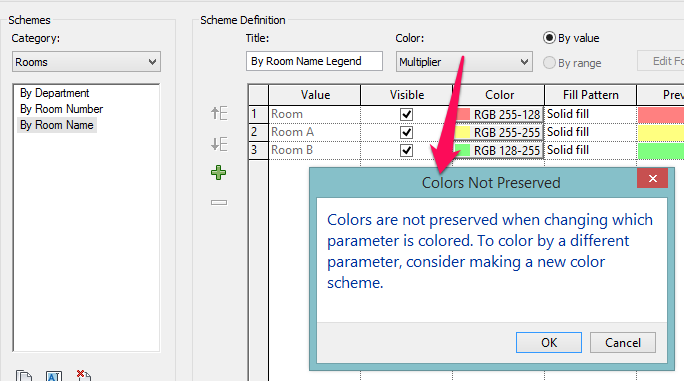Click the Room B value cell
The height and width of the screenshot is (381, 684).
(315, 150)
